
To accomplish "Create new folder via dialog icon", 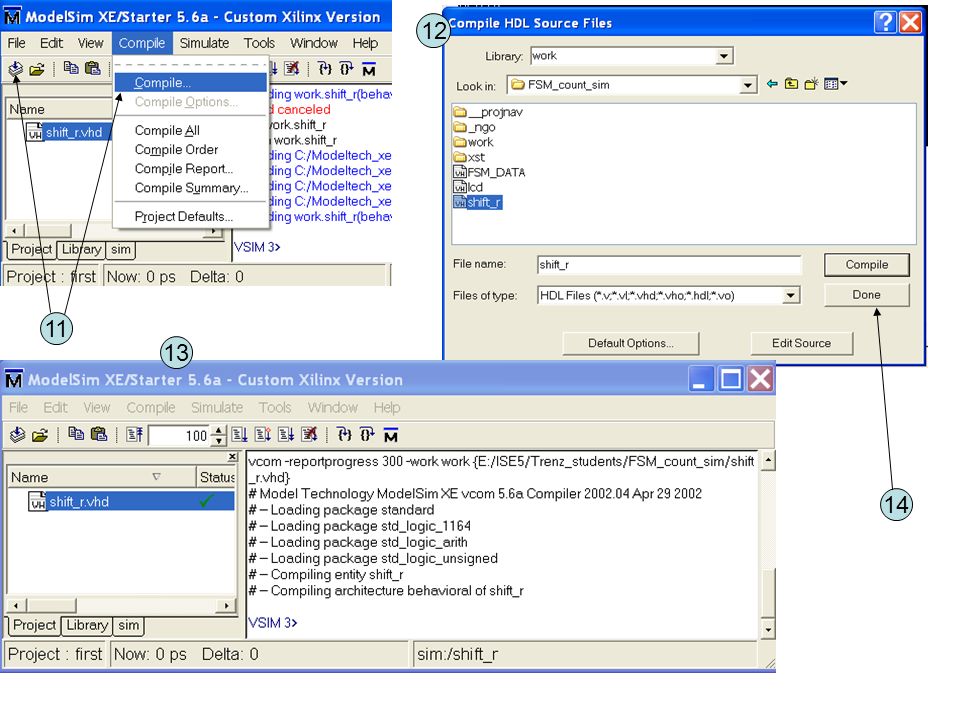I will click(x=811, y=84).
